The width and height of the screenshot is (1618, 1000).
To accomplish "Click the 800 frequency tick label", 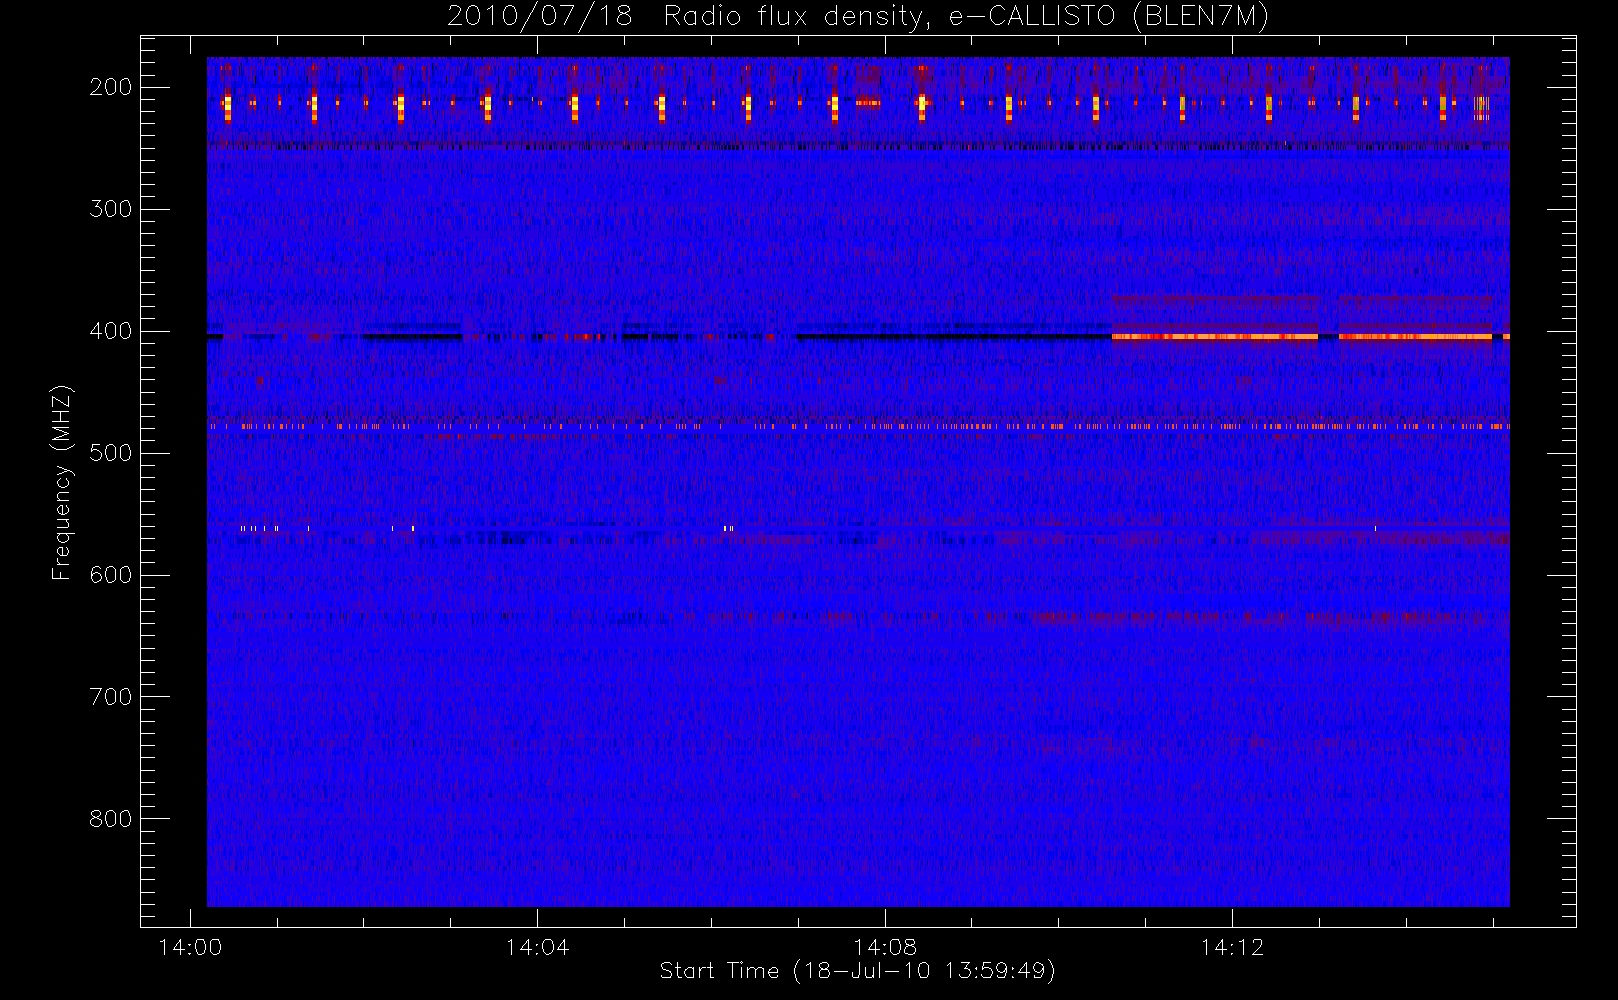I will [x=110, y=819].
